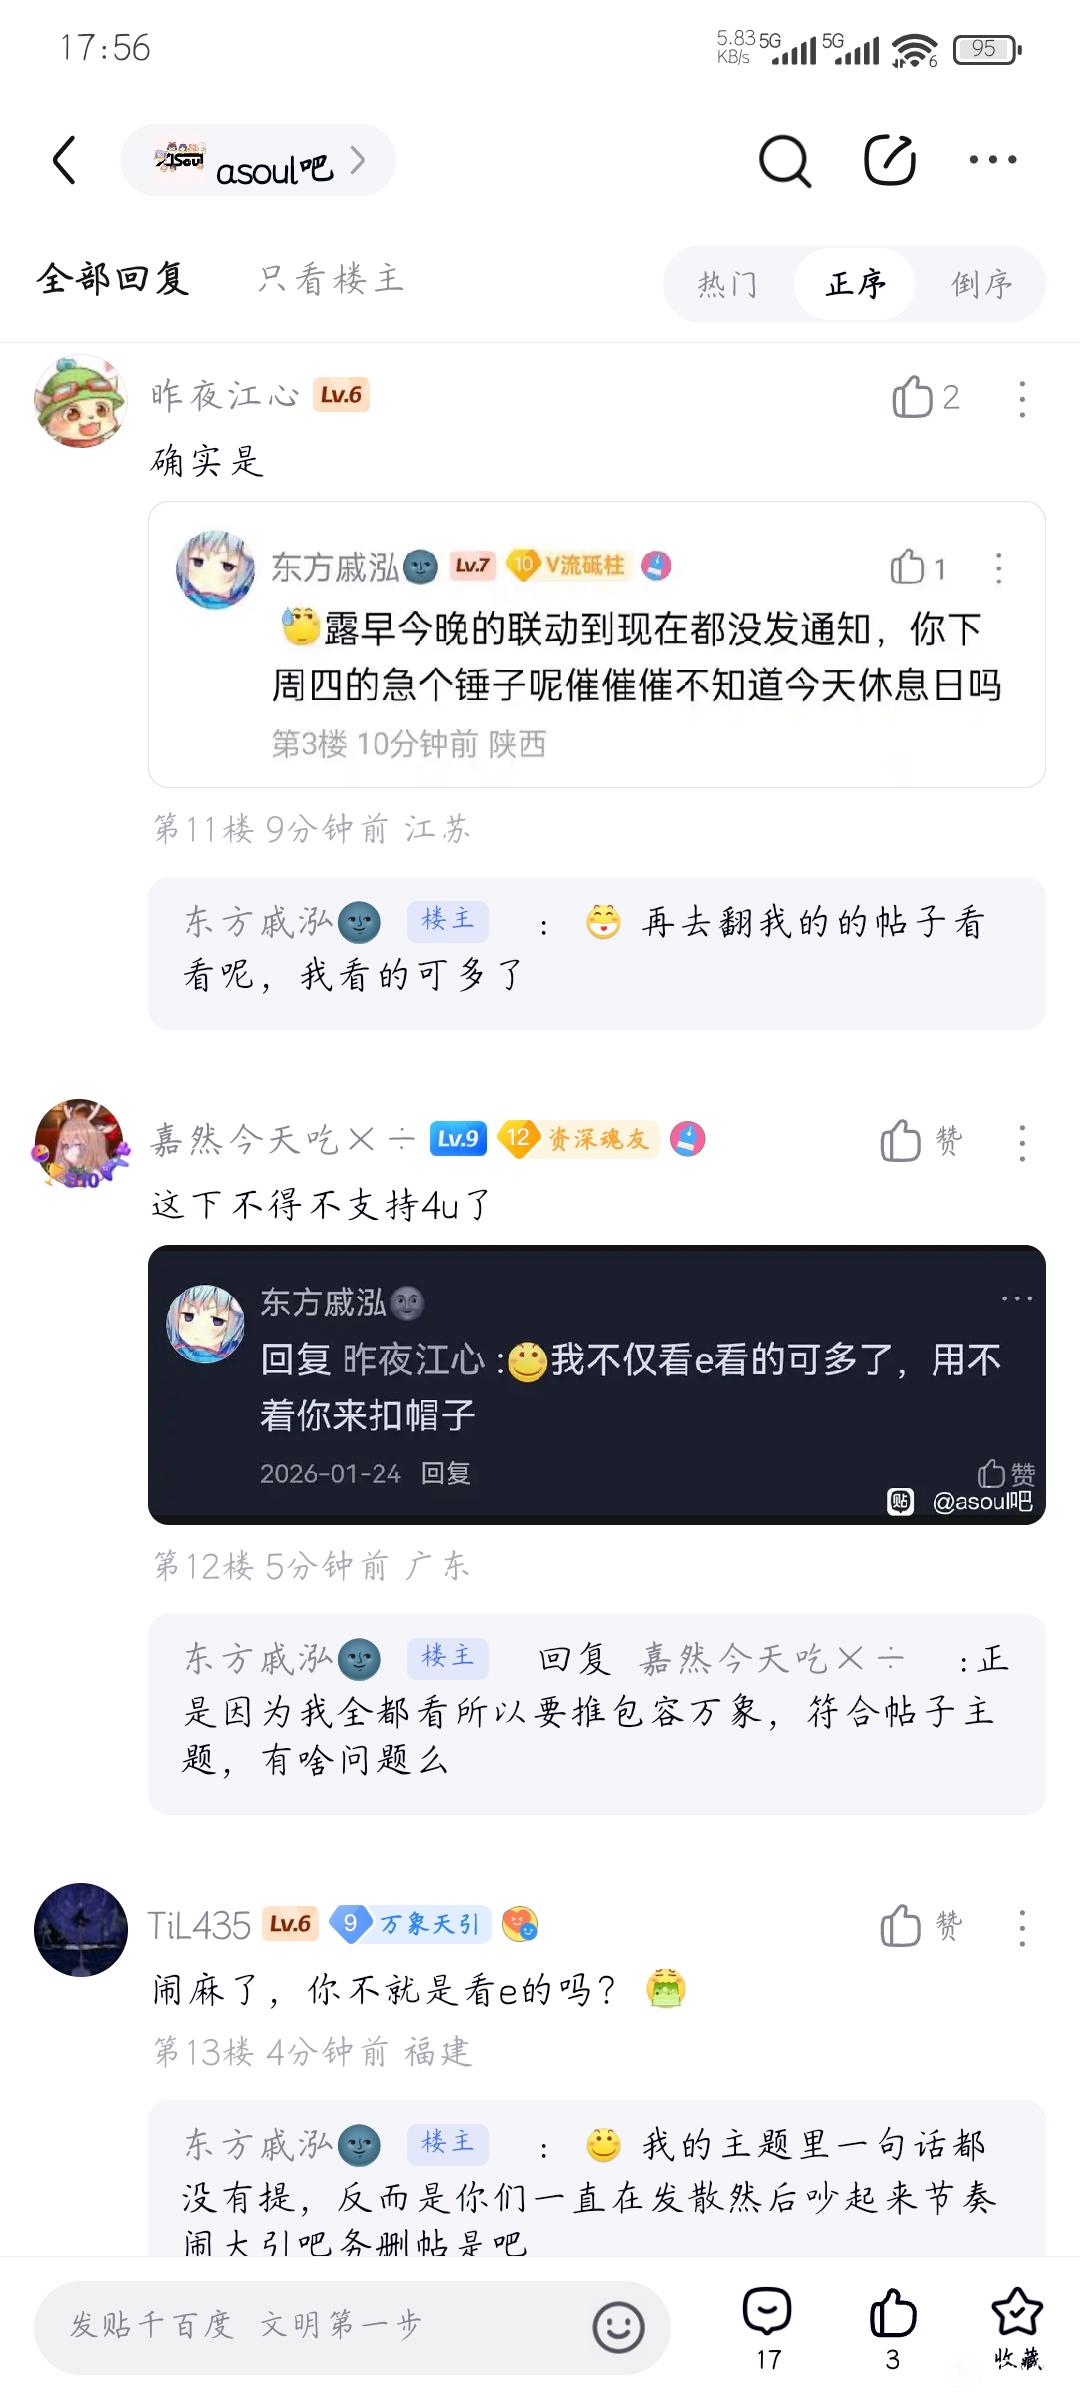The width and height of the screenshot is (1080, 2400).
Task: Select the 正序 sort option
Action: 855,284
